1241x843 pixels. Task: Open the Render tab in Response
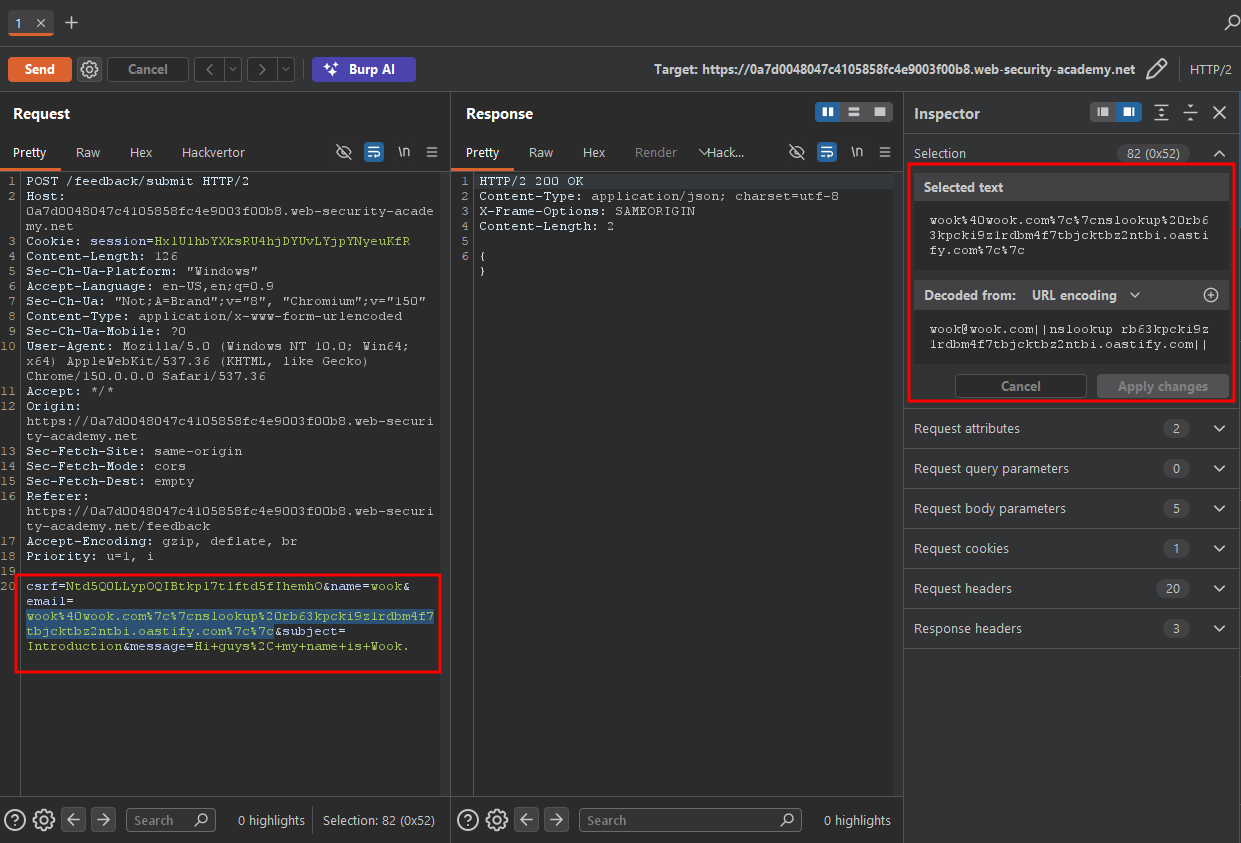656,152
